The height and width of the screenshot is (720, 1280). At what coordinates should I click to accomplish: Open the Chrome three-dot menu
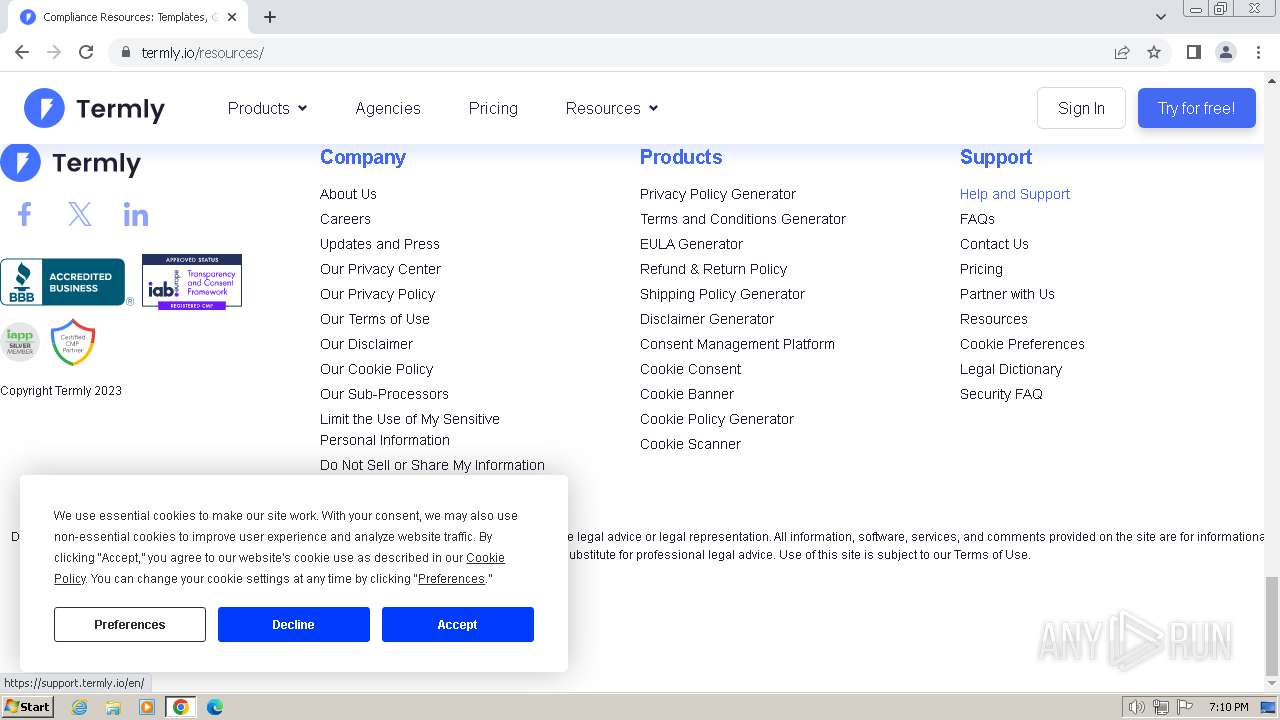(x=1258, y=52)
